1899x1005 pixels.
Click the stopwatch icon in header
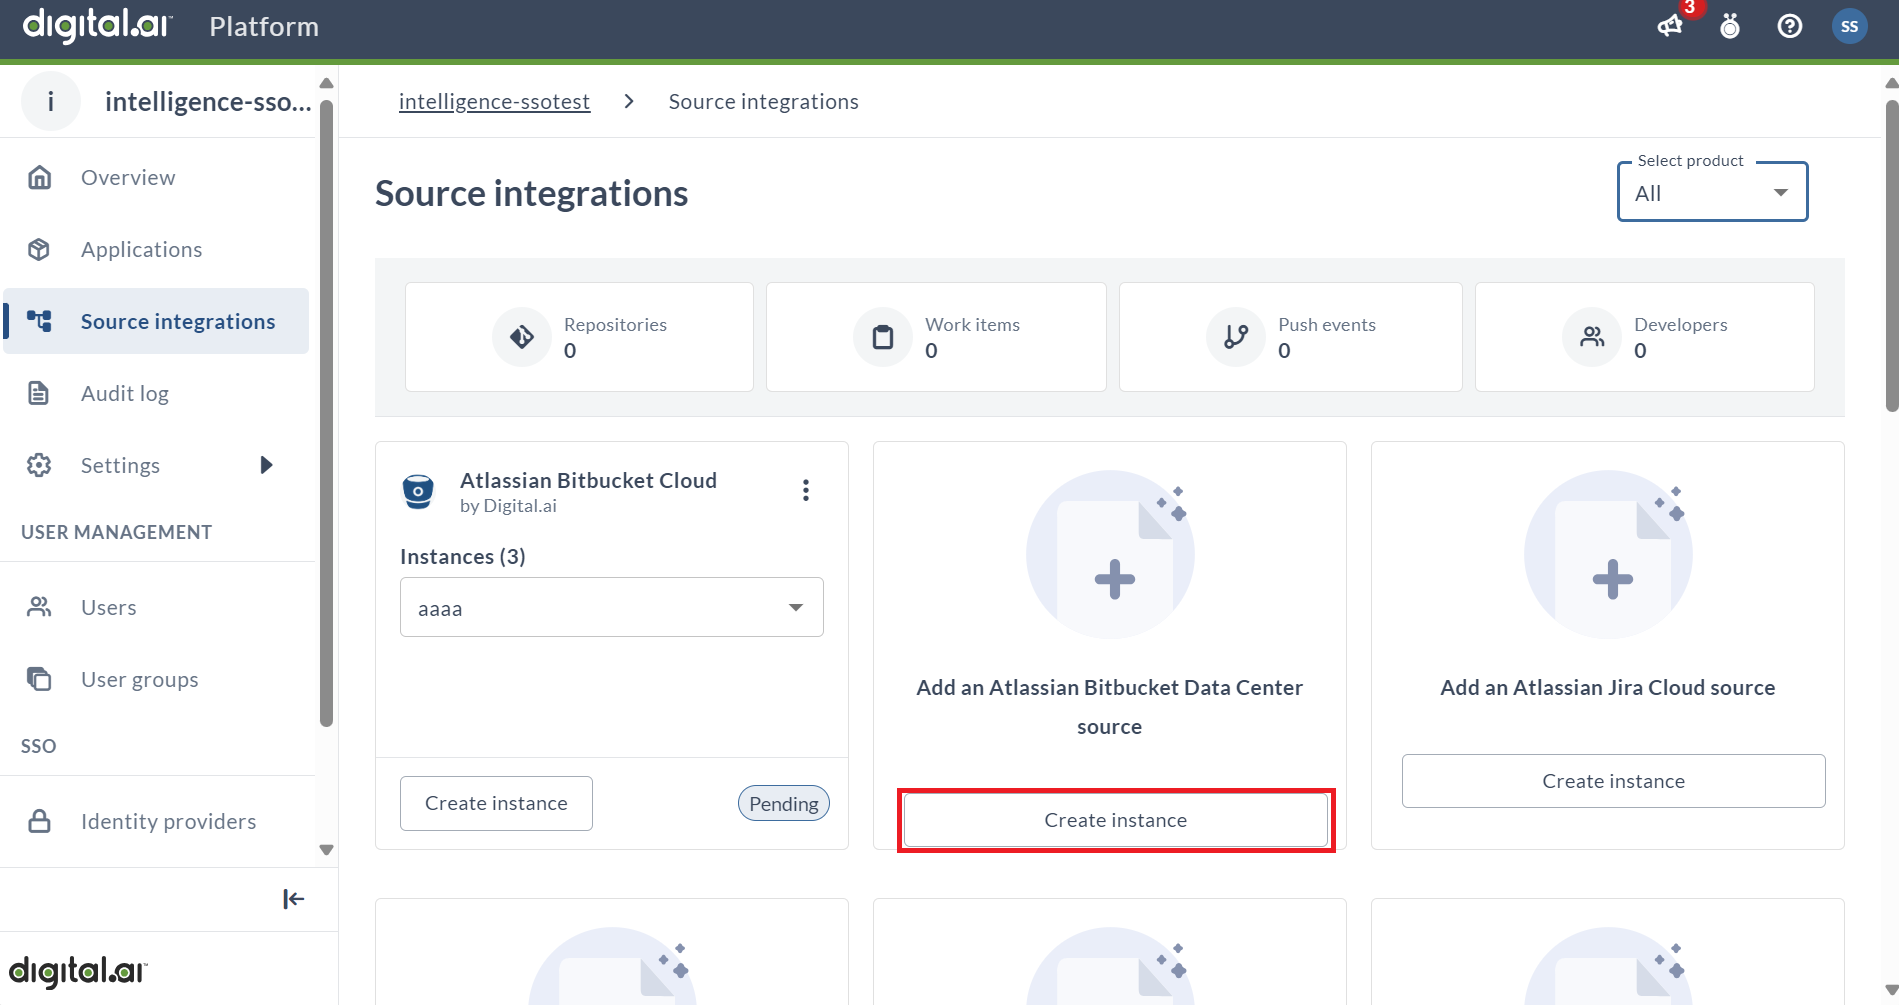pos(1730,26)
